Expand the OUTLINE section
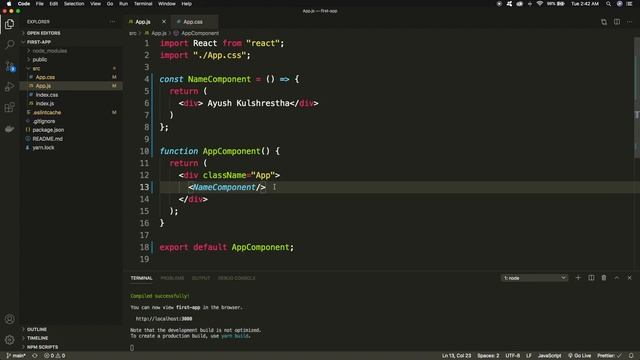Image resolution: width=640 pixels, height=360 pixels. click(x=36, y=329)
